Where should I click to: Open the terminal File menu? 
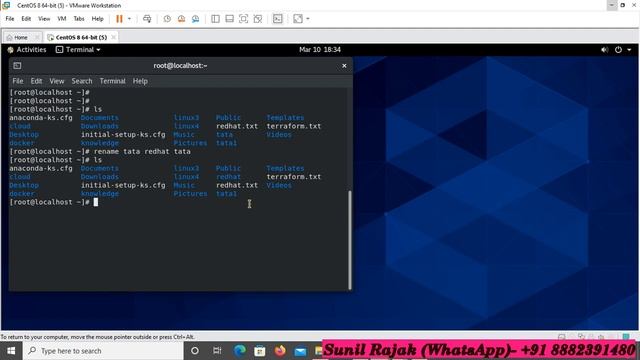[18, 81]
